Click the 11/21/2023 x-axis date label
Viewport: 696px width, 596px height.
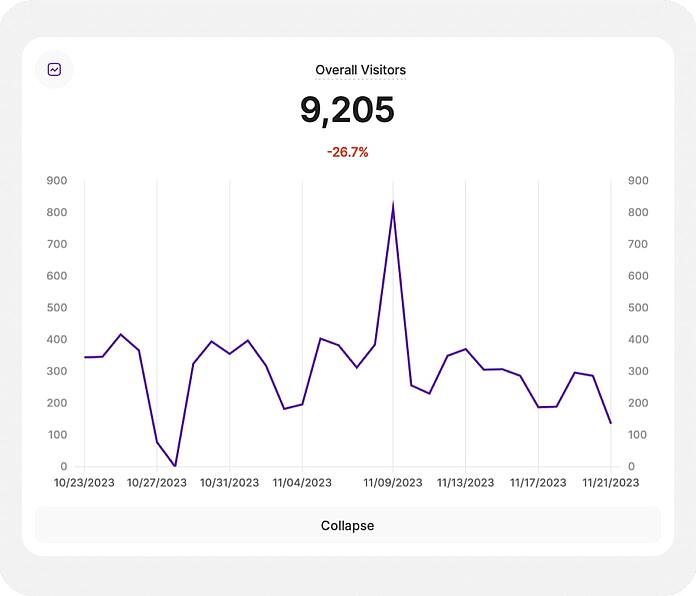611,482
